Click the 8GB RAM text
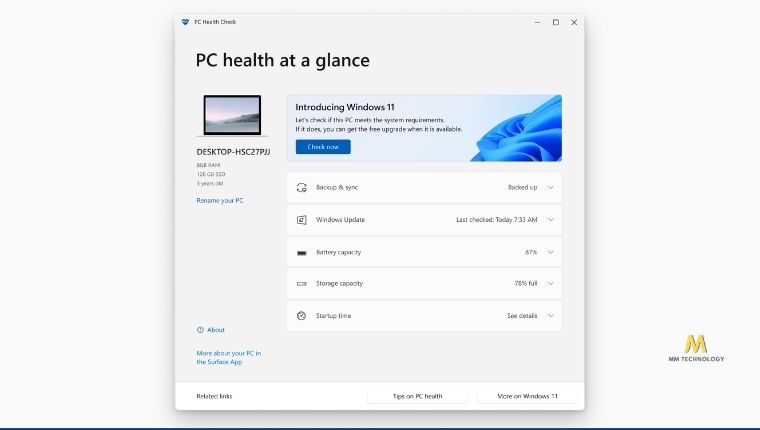The height and width of the screenshot is (430, 760). pyautogui.click(x=208, y=165)
